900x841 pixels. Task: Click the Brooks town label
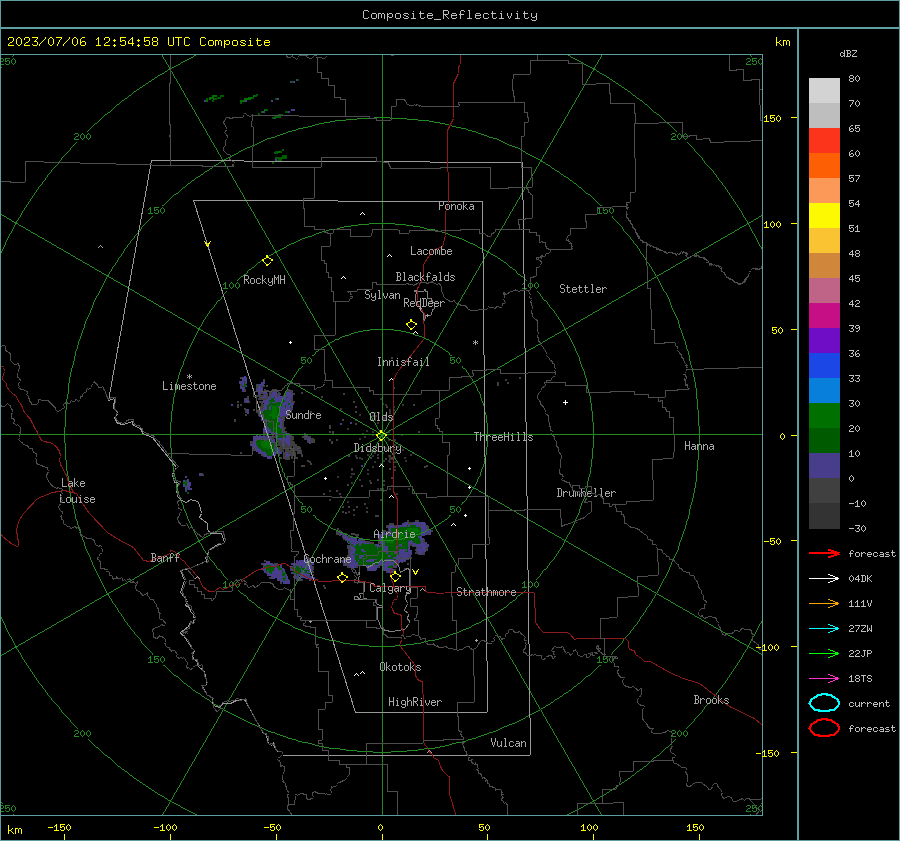pyautogui.click(x=711, y=700)
